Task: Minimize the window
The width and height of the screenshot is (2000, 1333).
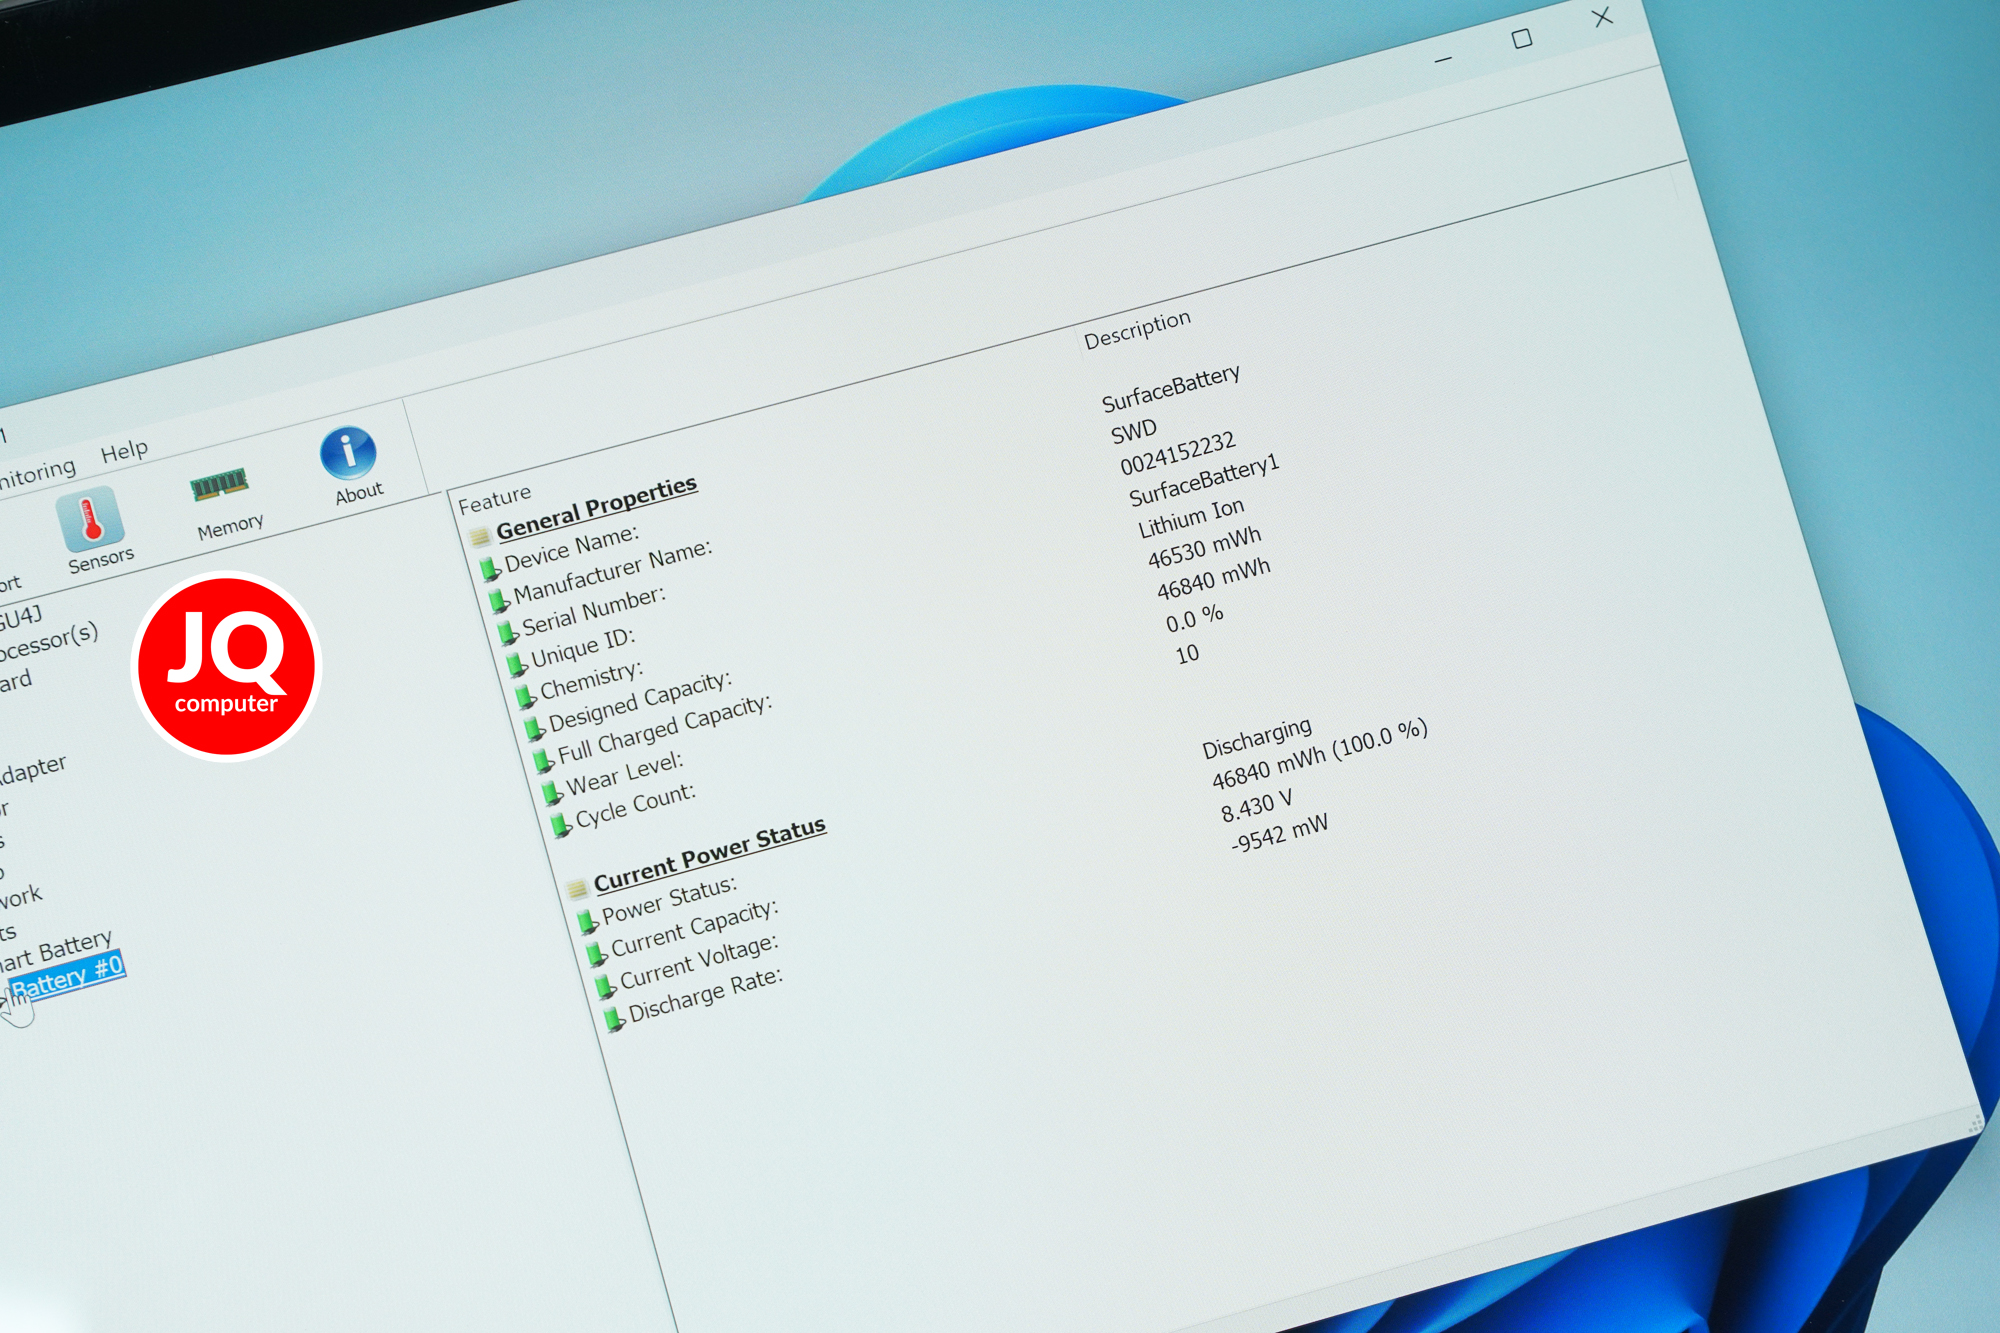Action: tap(1443, 60)
